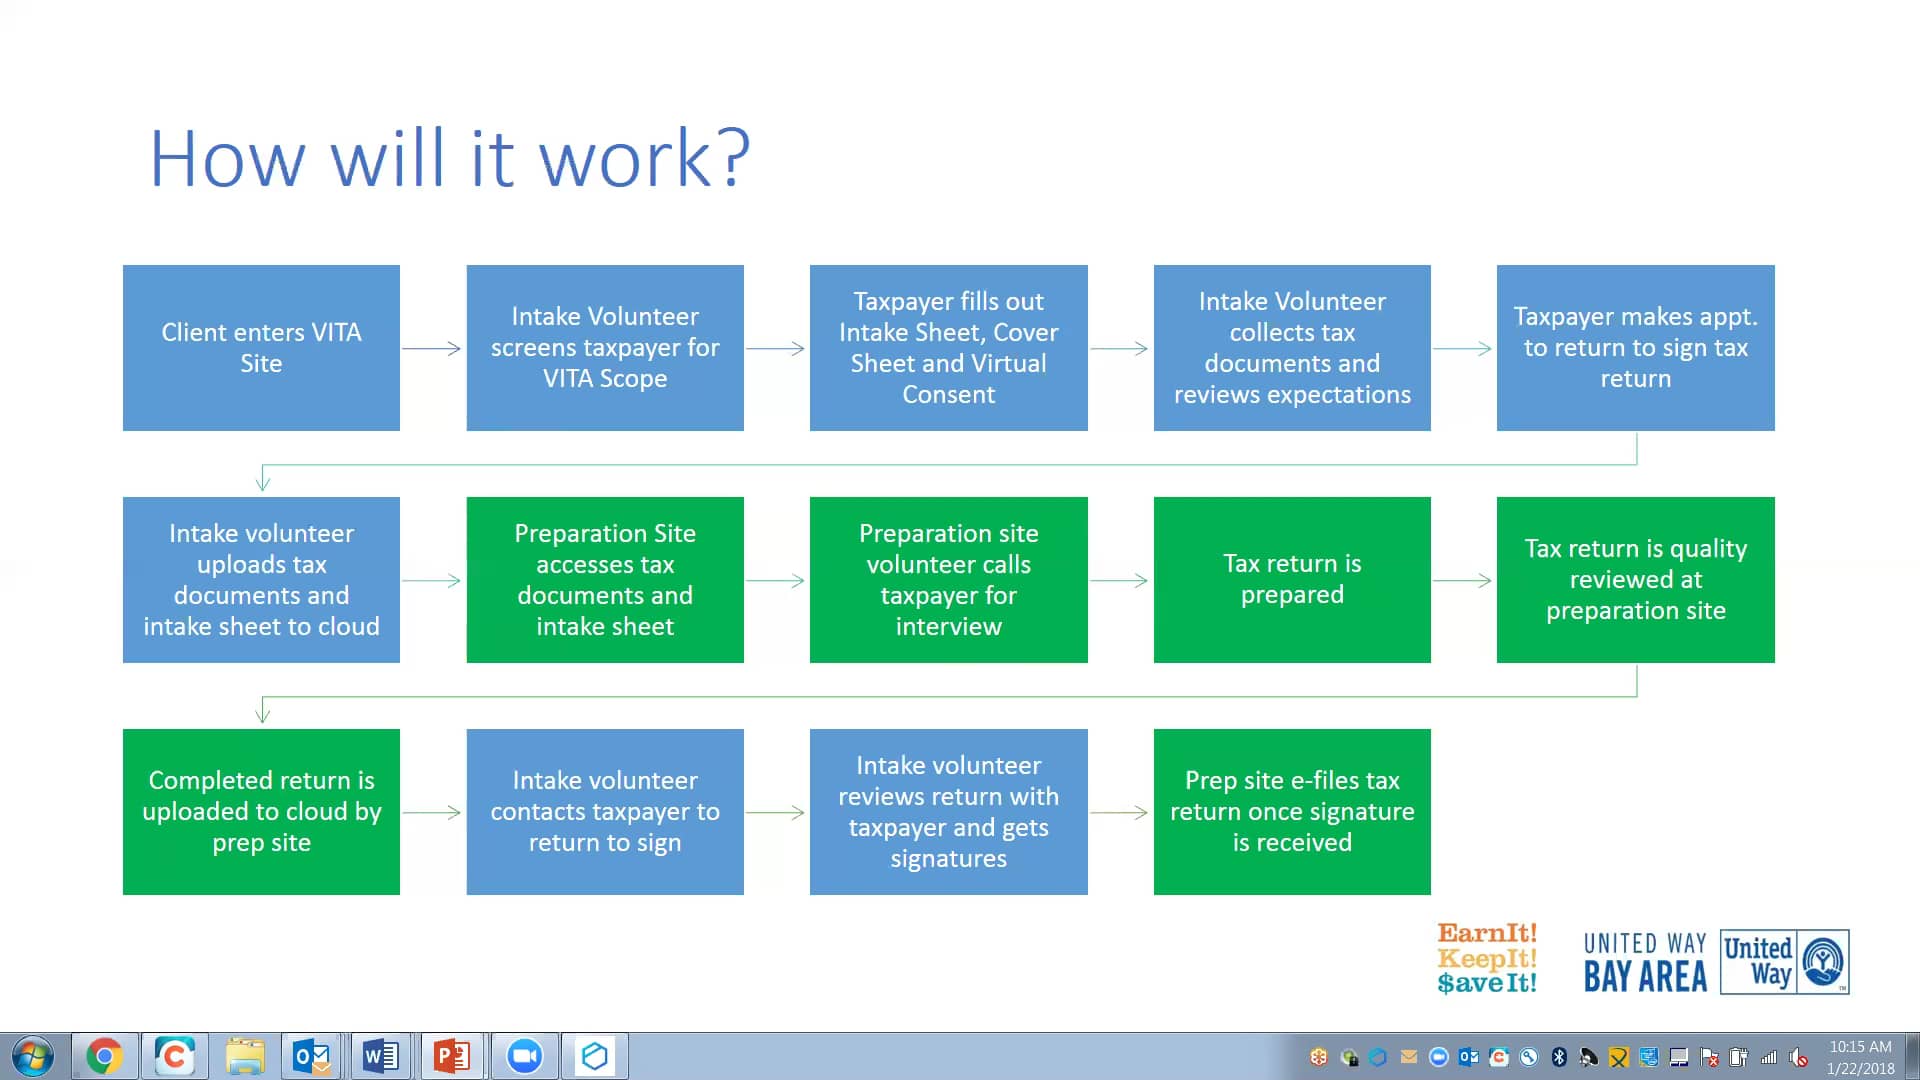Click the 'contacts taxpayer to return to sign' box

[x=605, y=812]
